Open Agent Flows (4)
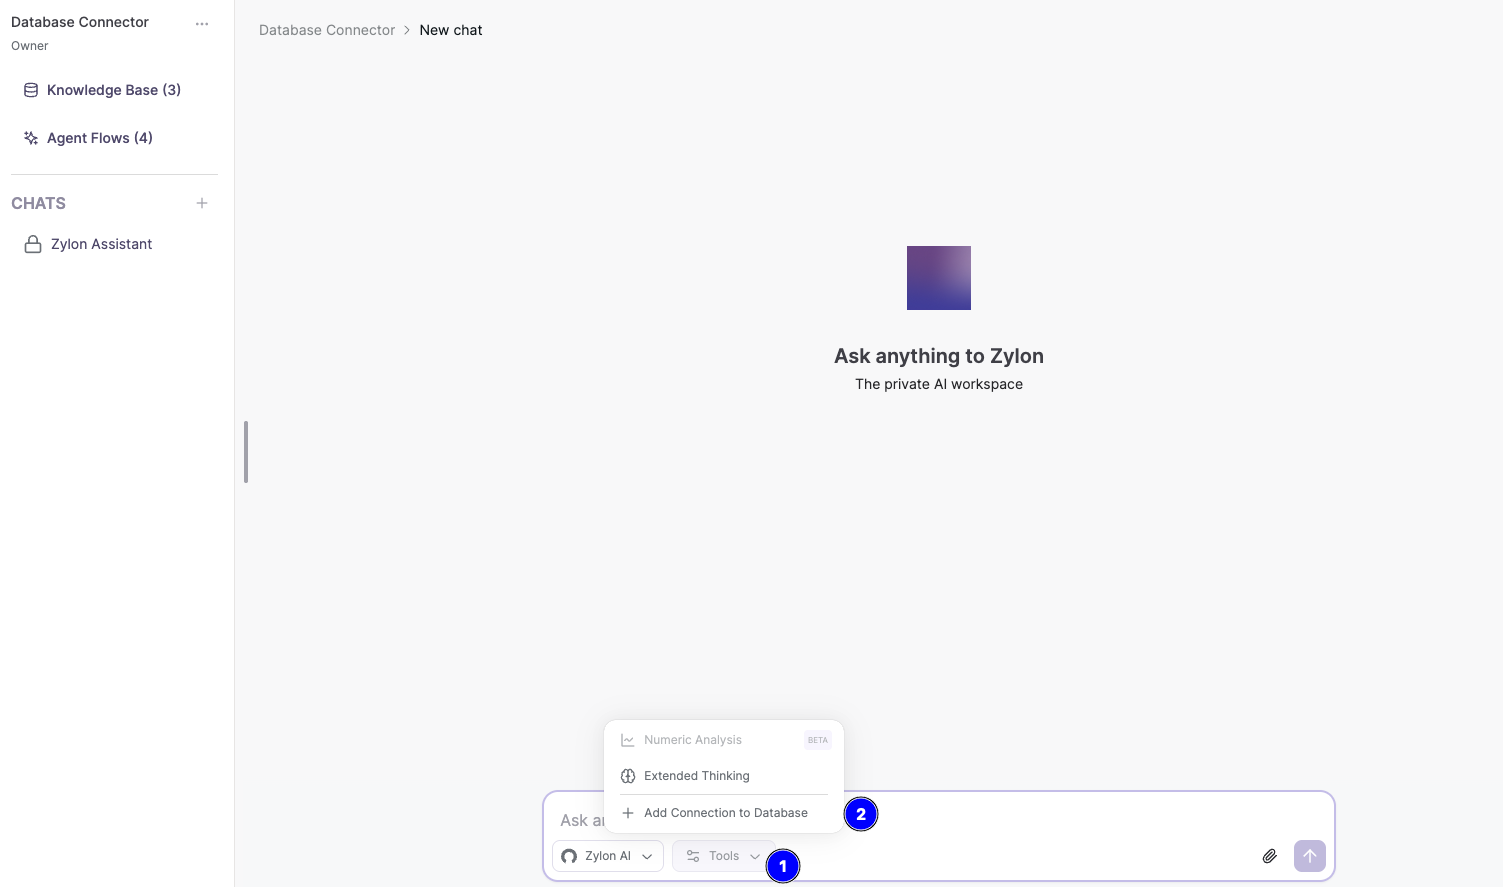Image resolution: width=1503 pixels, height=887 pixels. point(100,138)
